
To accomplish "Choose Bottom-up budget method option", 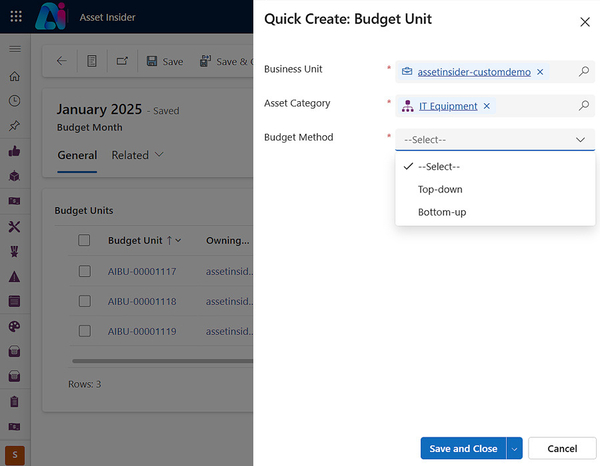I will (442, 212).
